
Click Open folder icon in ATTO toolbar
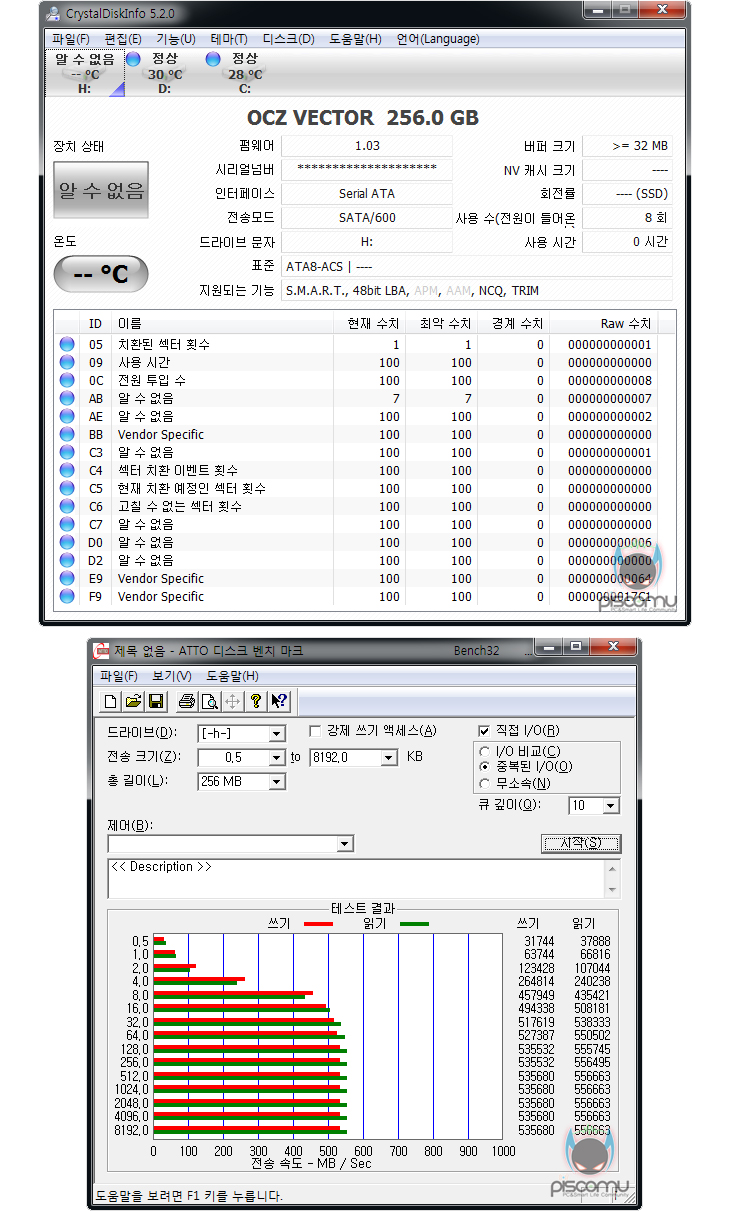click(x=132, y=701)
